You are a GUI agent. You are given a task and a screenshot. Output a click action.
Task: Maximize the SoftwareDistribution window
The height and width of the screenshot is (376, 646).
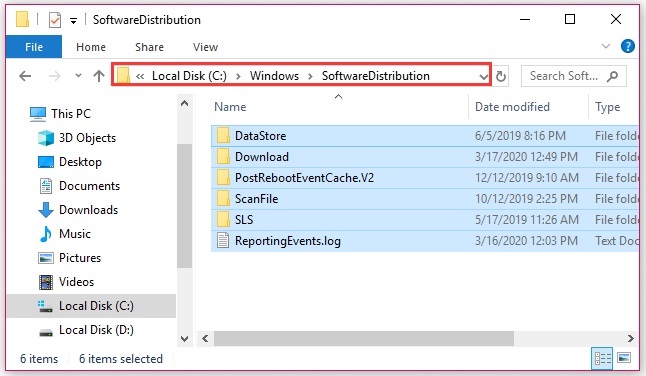pyautogui.click(x=570, y=19)
